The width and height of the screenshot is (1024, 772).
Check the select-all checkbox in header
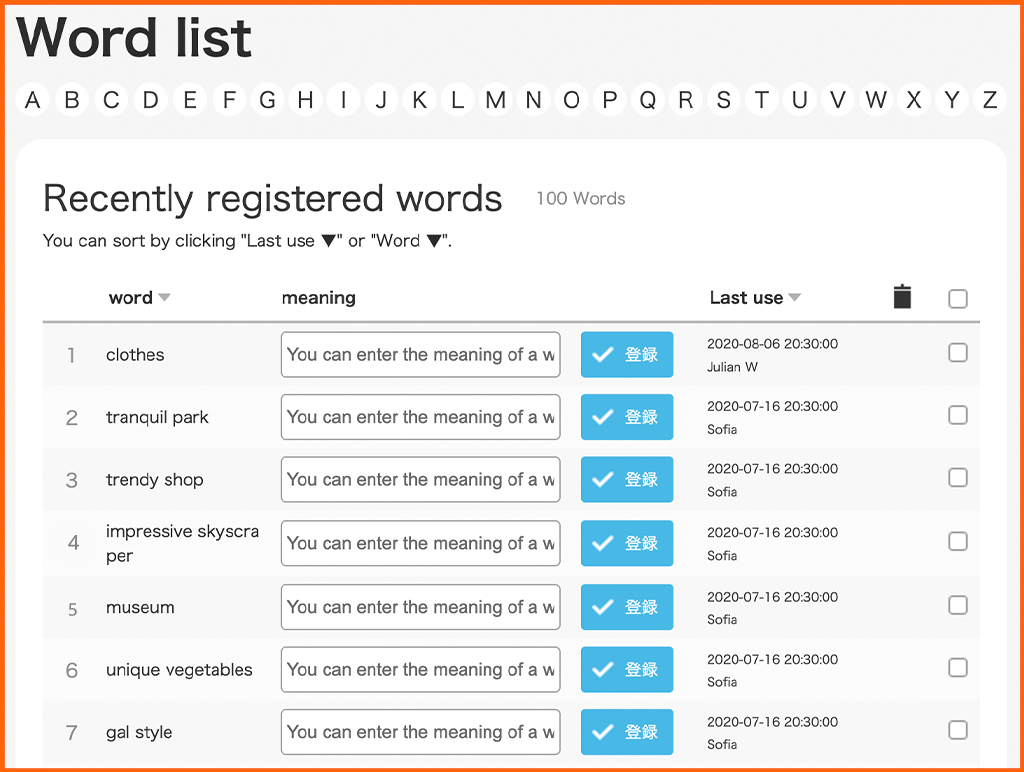(957, 298)
